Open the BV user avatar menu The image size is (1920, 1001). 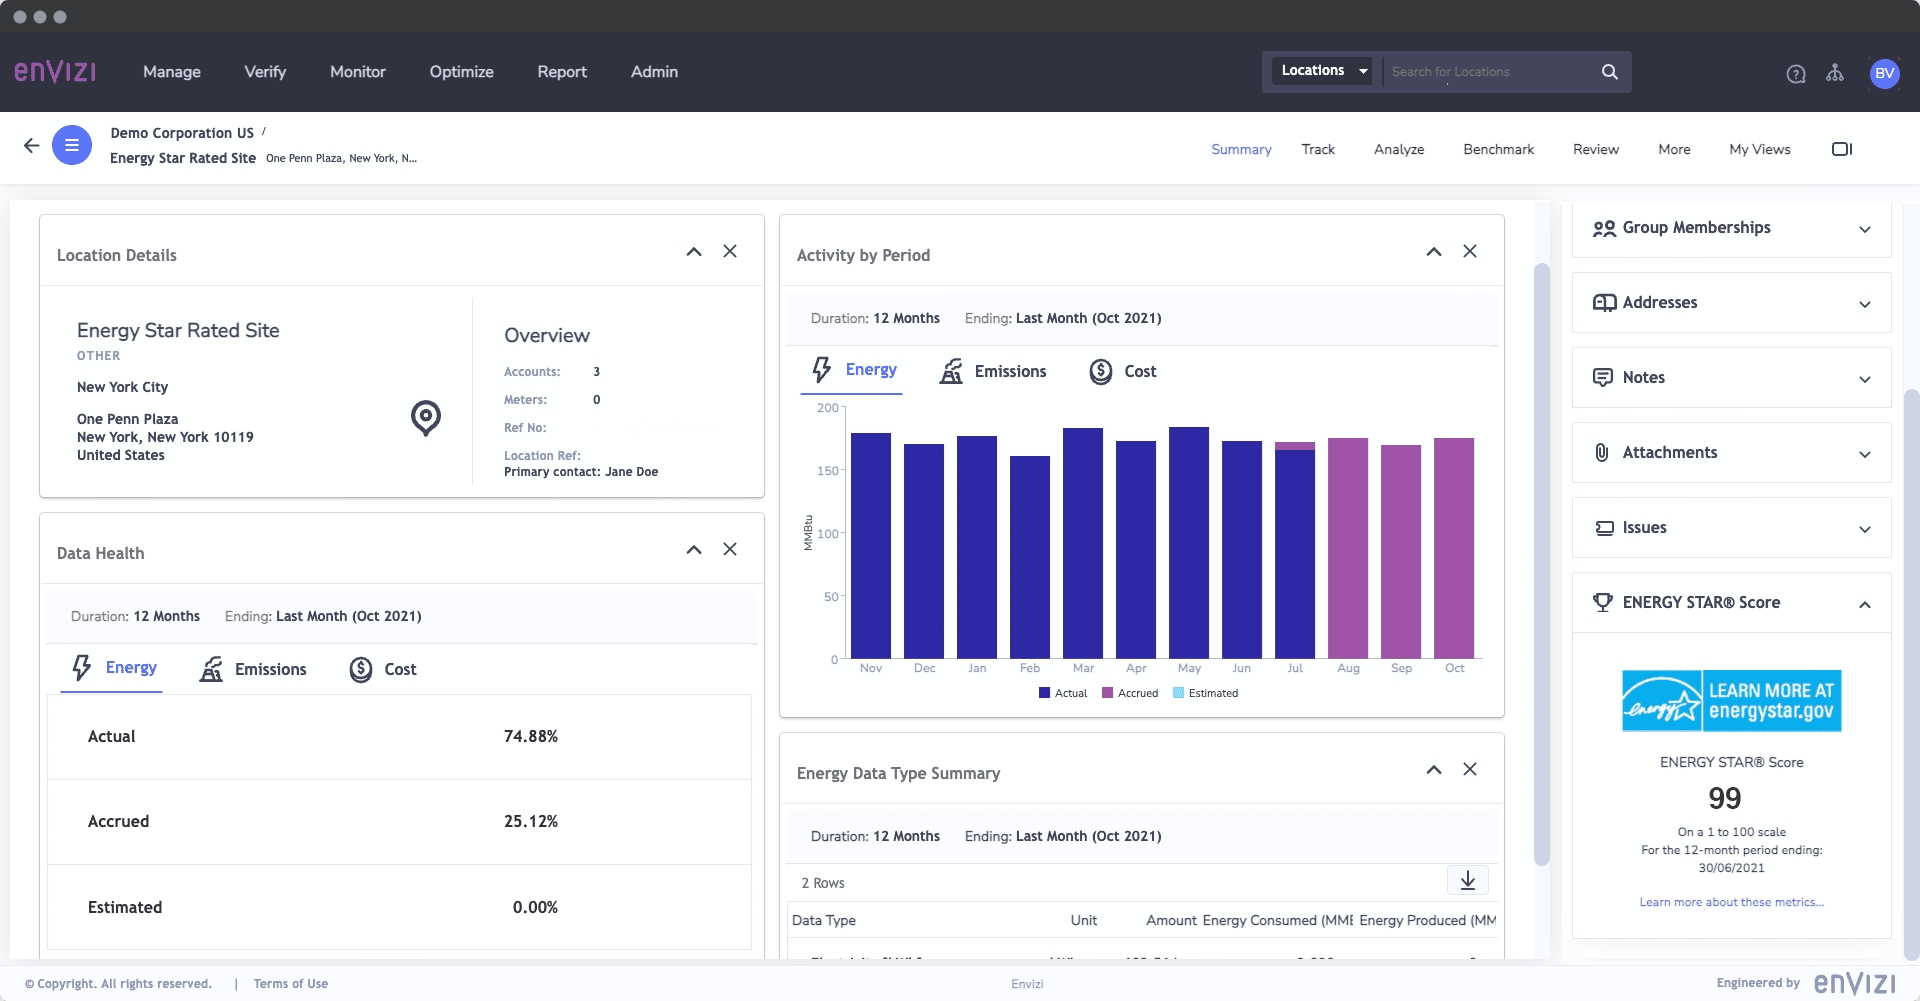pyautogui.click(x=1885, y=73)
